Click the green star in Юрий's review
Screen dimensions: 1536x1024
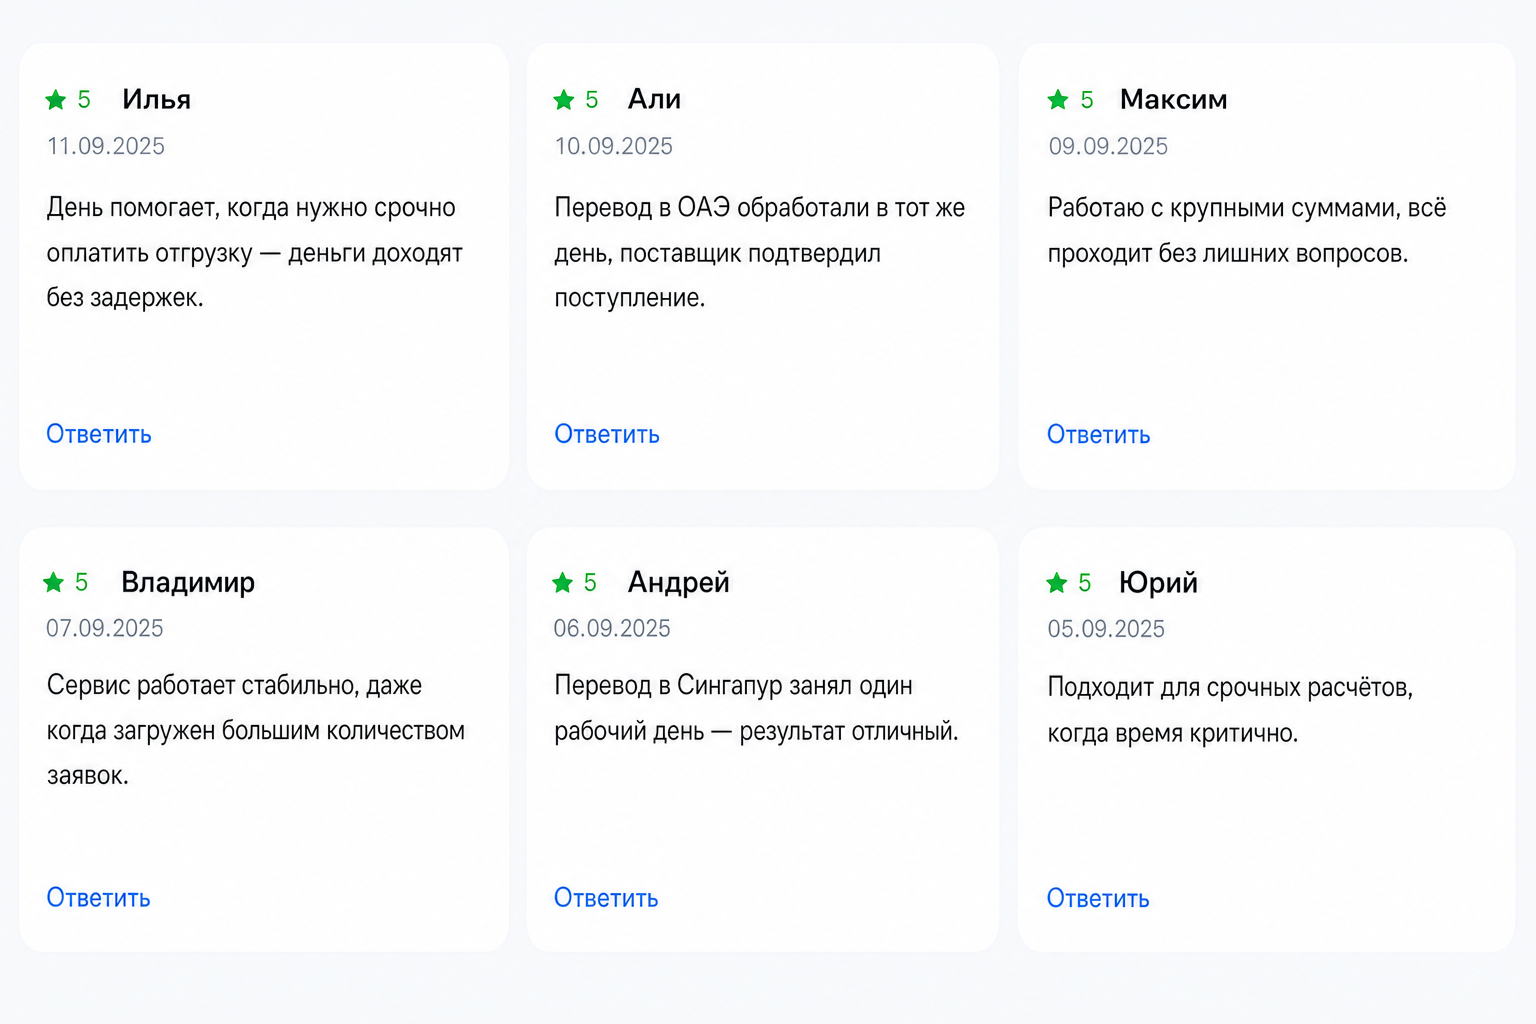1057,583
